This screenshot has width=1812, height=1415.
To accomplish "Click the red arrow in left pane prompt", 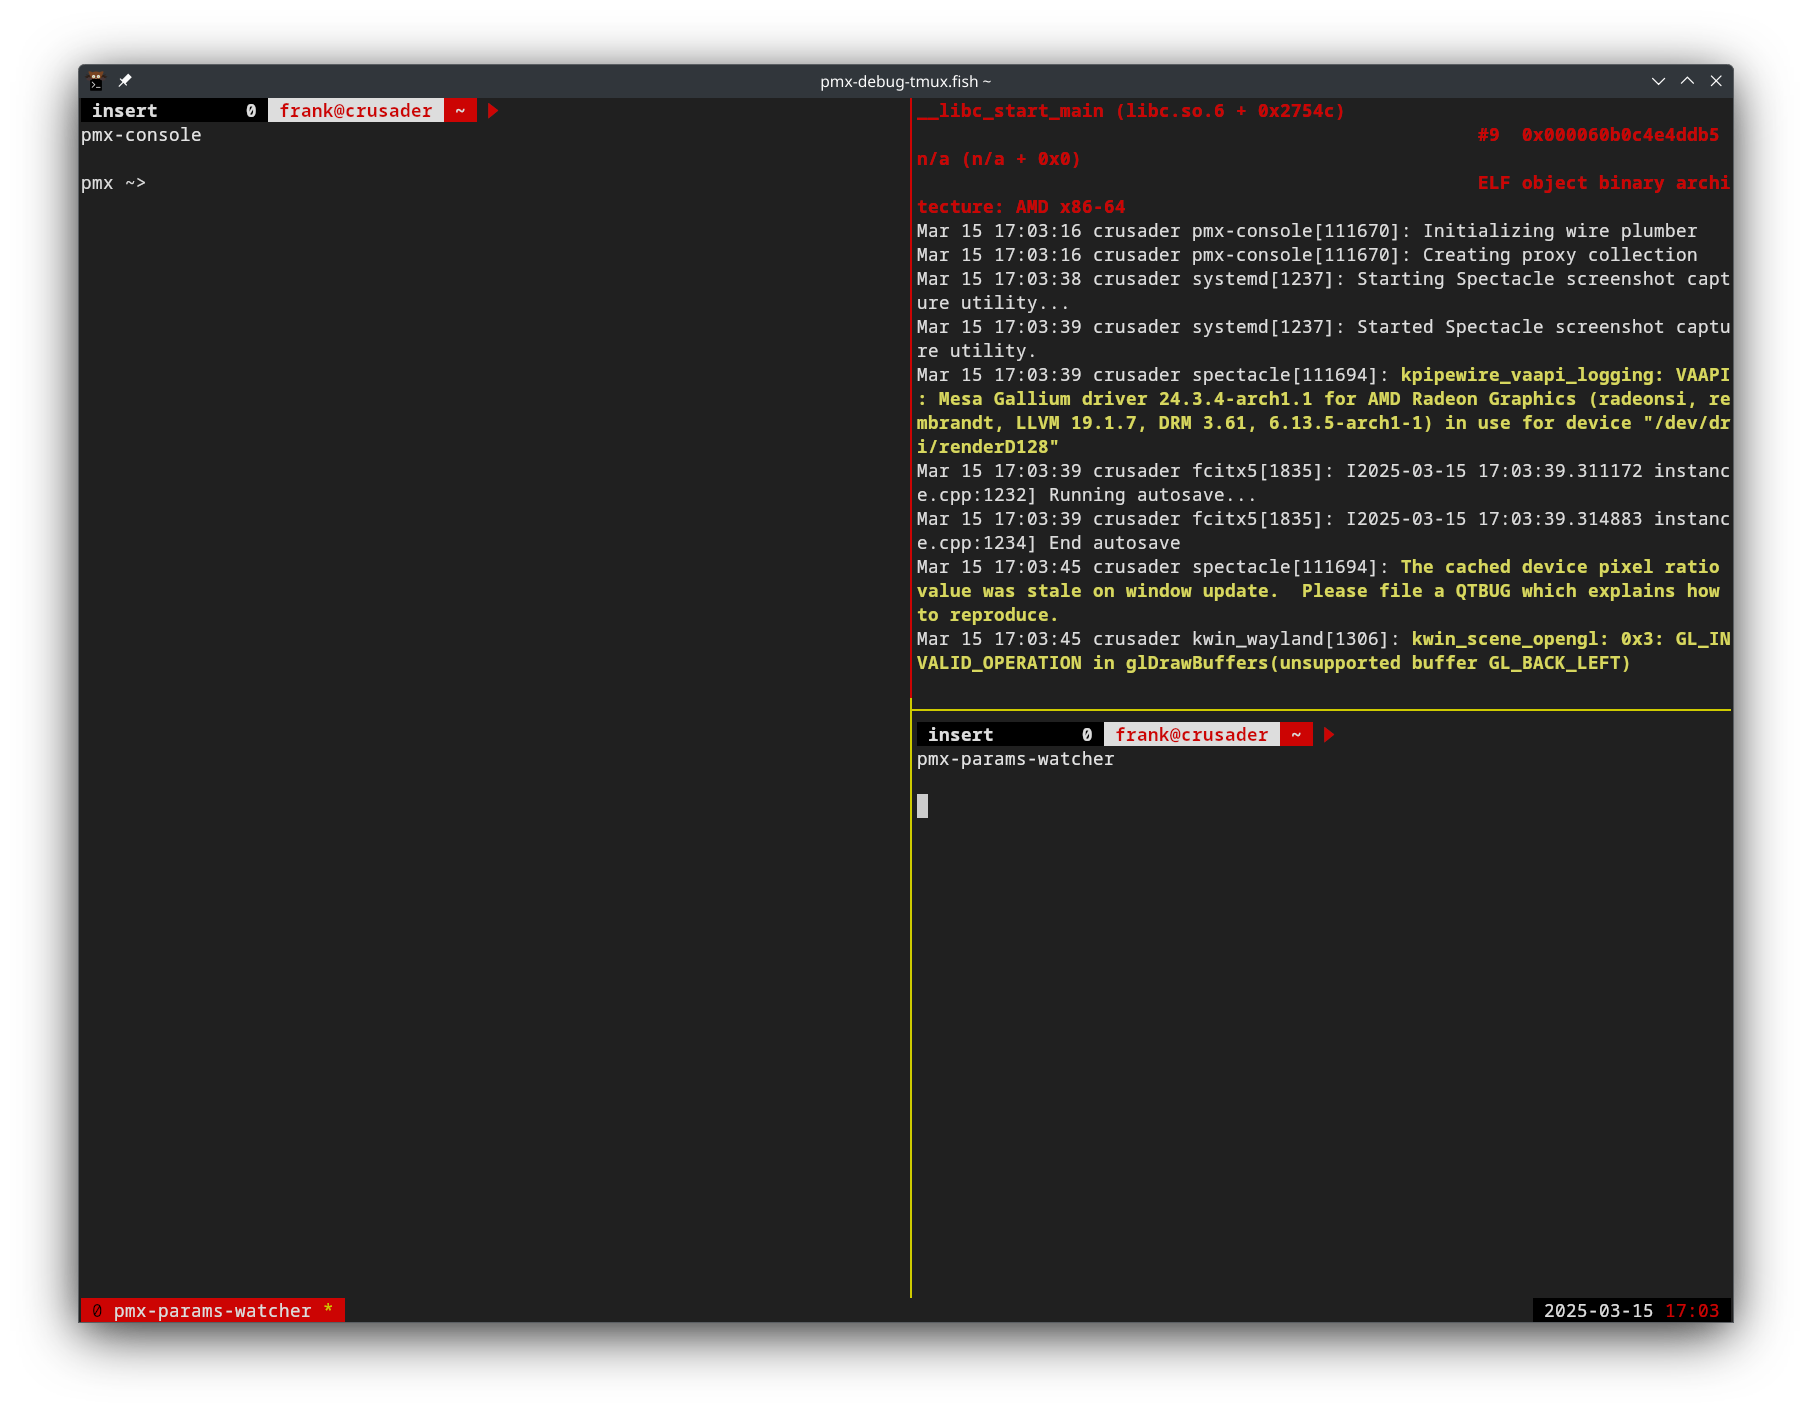I will click(x=493, y=111).
